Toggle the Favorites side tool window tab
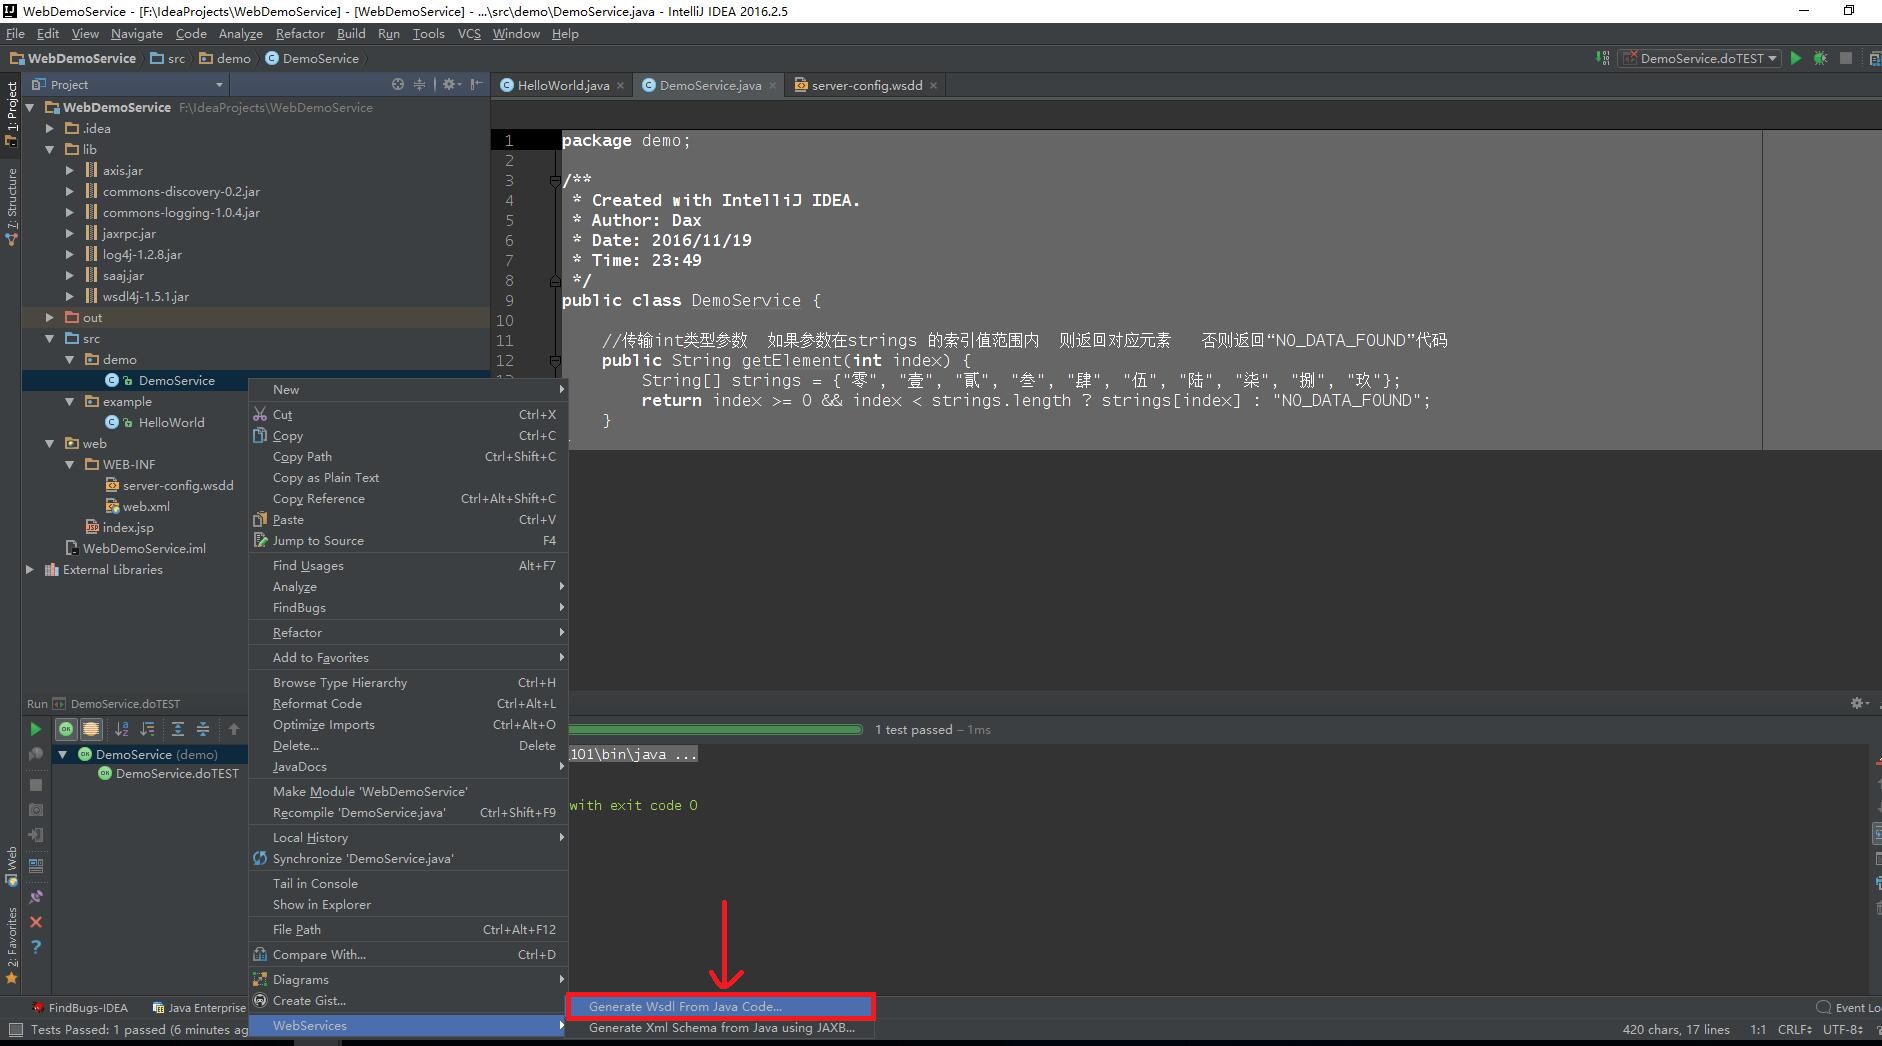 click(11, 945)
